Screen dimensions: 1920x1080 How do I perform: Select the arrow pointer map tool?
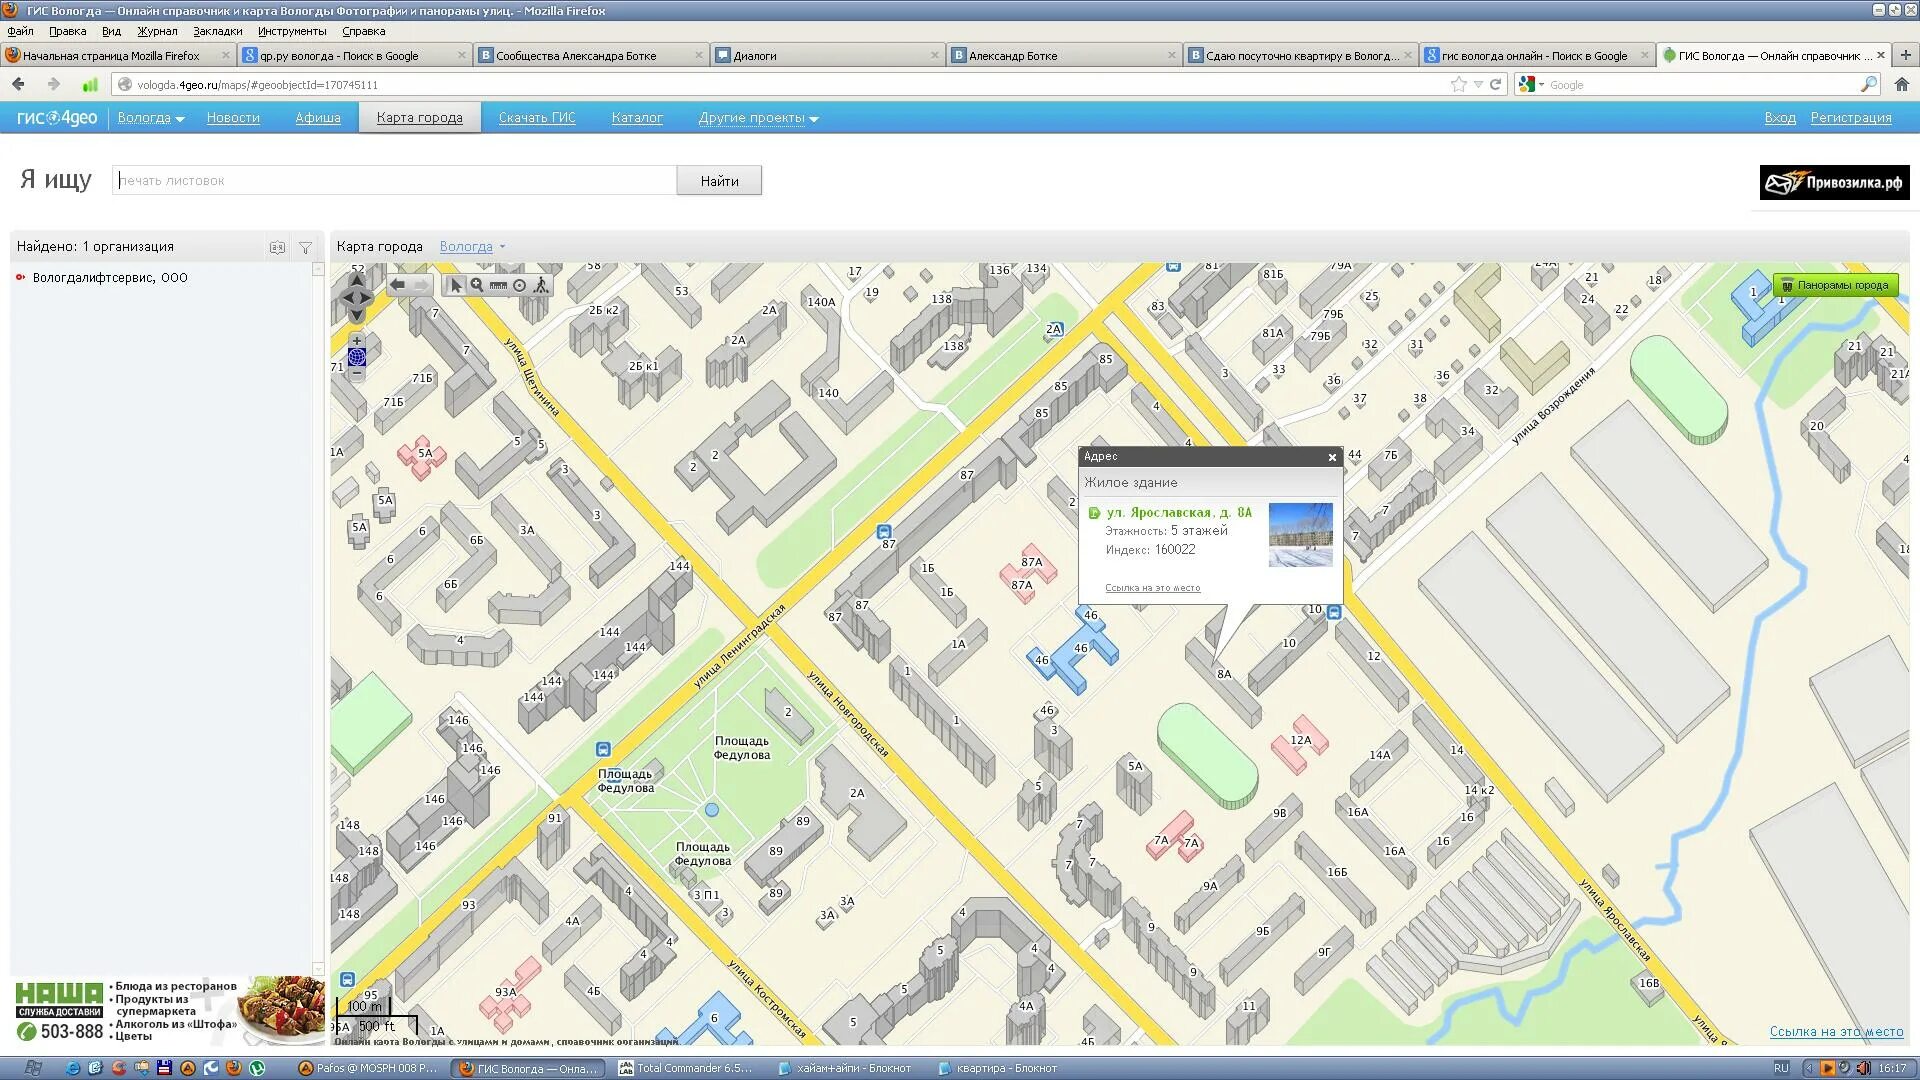(x=456, y=285)
